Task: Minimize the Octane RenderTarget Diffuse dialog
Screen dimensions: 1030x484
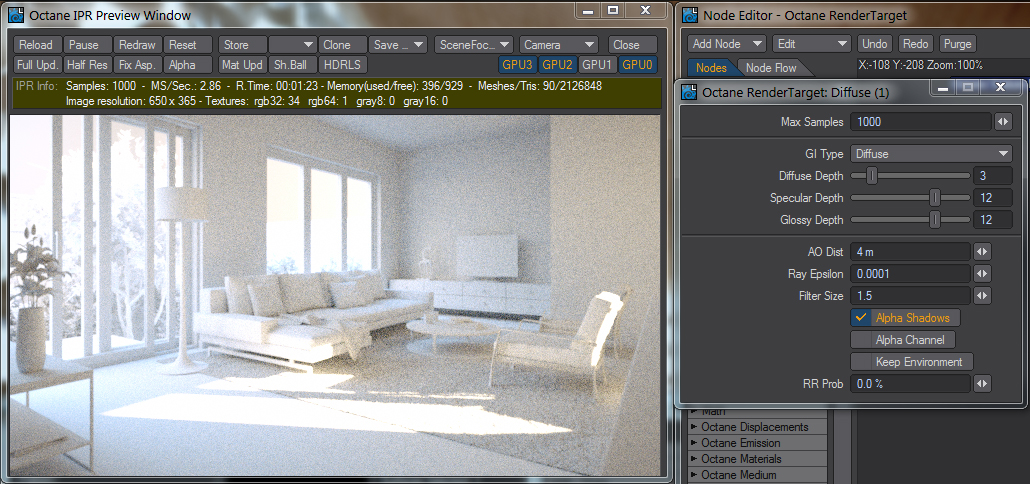Action: click(944, 87)
